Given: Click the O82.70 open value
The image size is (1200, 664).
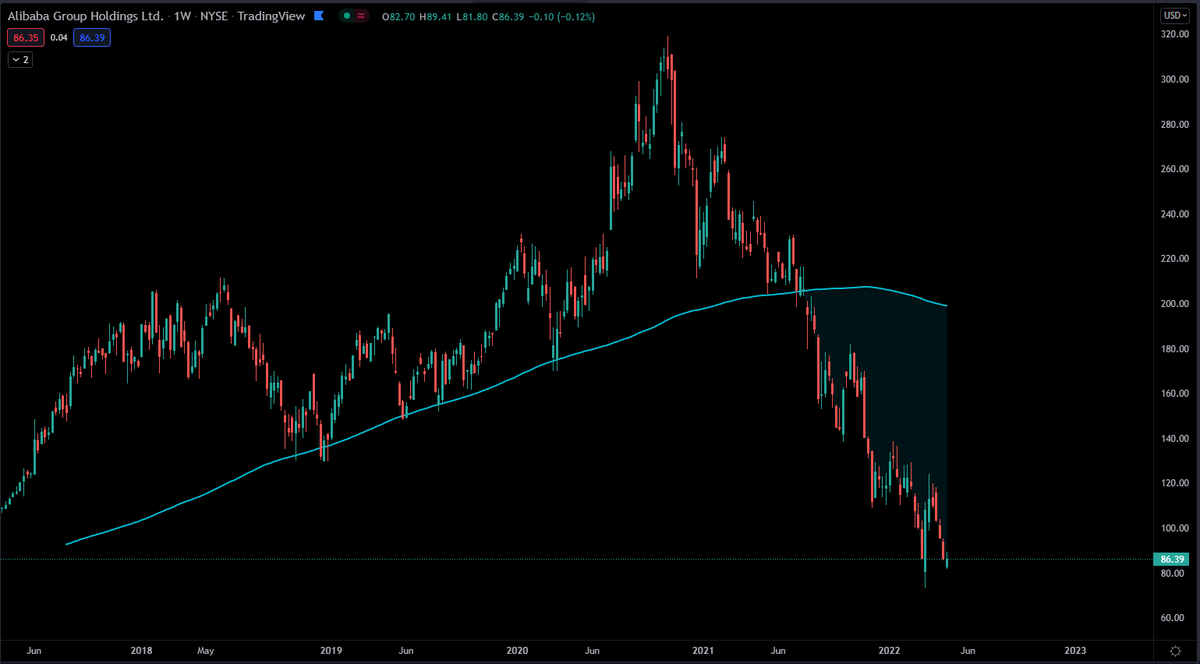Looking at the screenshot, I should (x=399, y=16).
